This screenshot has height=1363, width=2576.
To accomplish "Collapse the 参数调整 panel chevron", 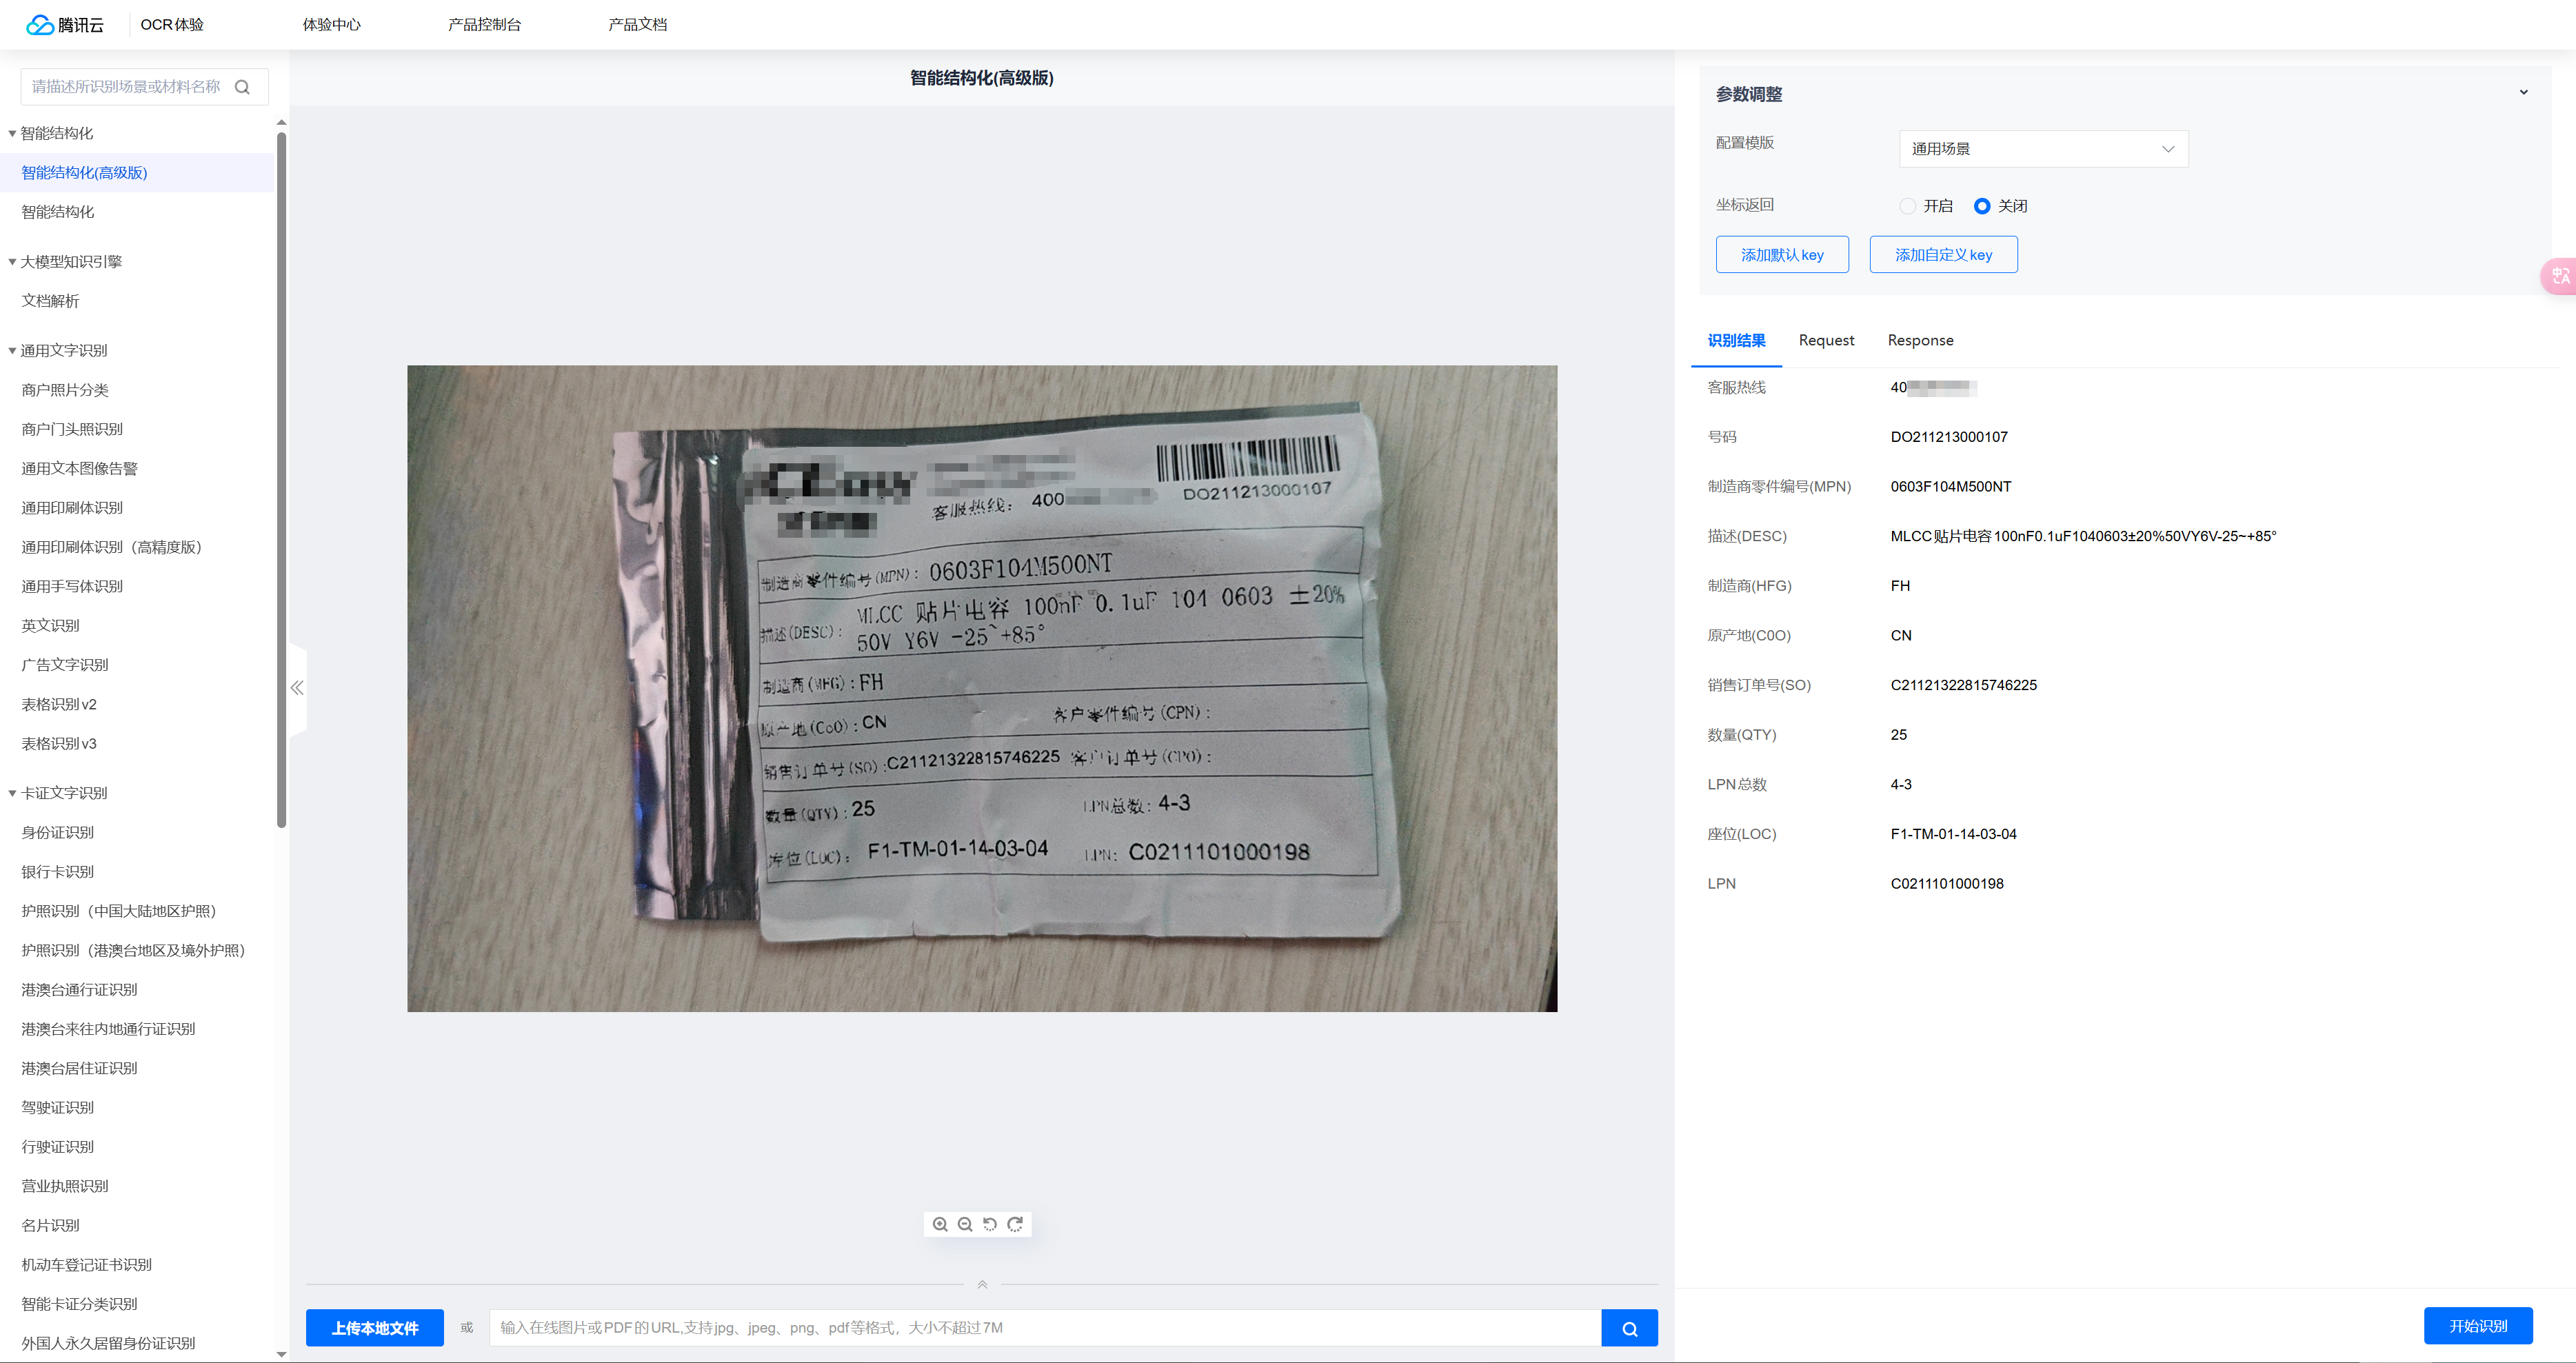I will [2523, 93].
